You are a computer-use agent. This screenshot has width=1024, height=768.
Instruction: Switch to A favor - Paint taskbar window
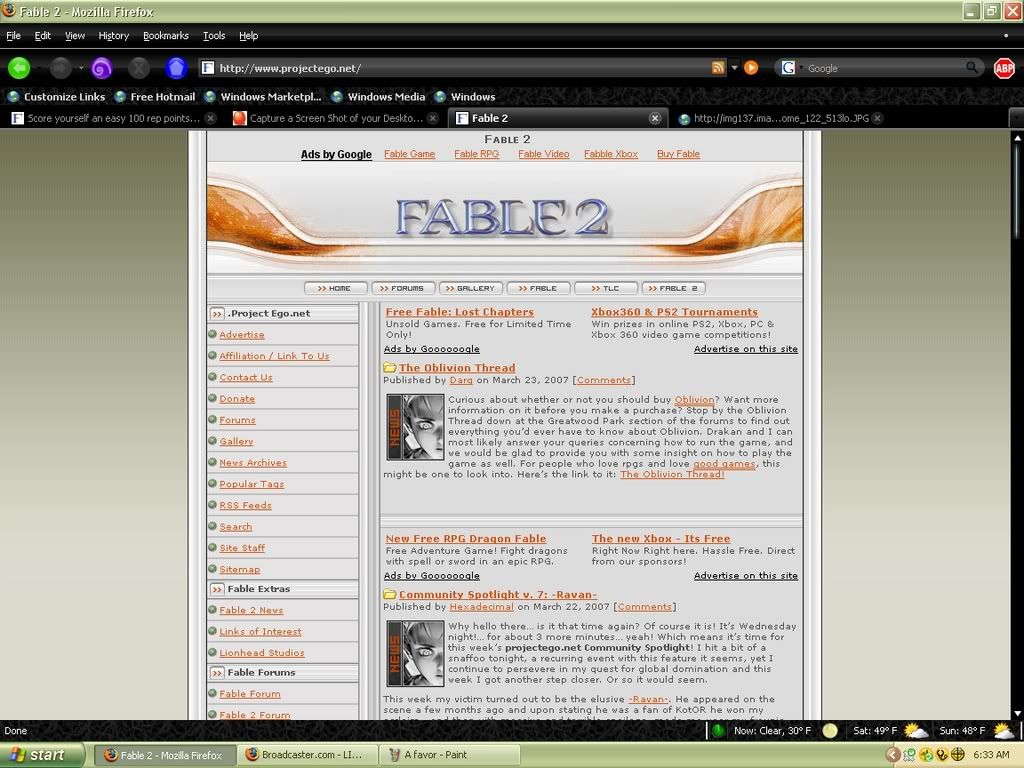click(449, 755)
